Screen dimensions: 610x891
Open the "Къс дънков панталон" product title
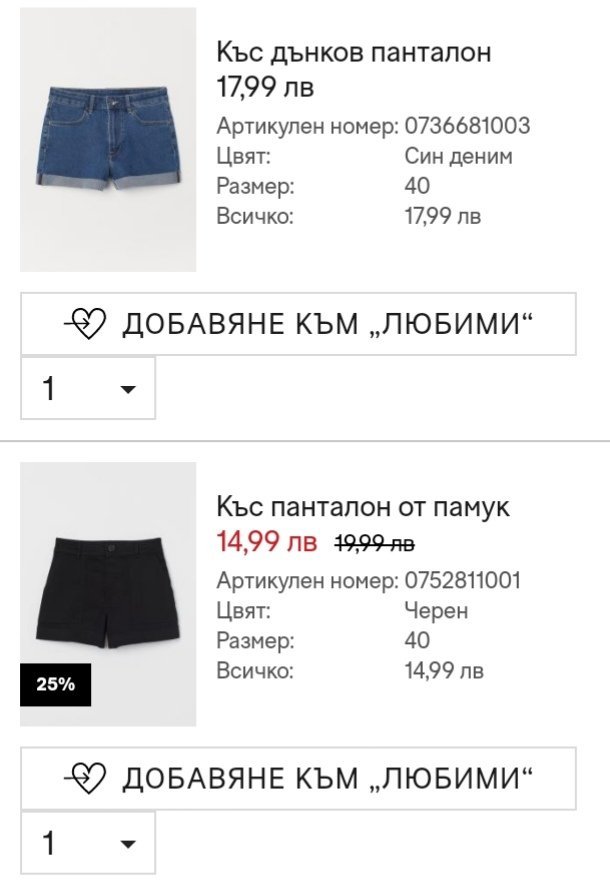[354, 53]
